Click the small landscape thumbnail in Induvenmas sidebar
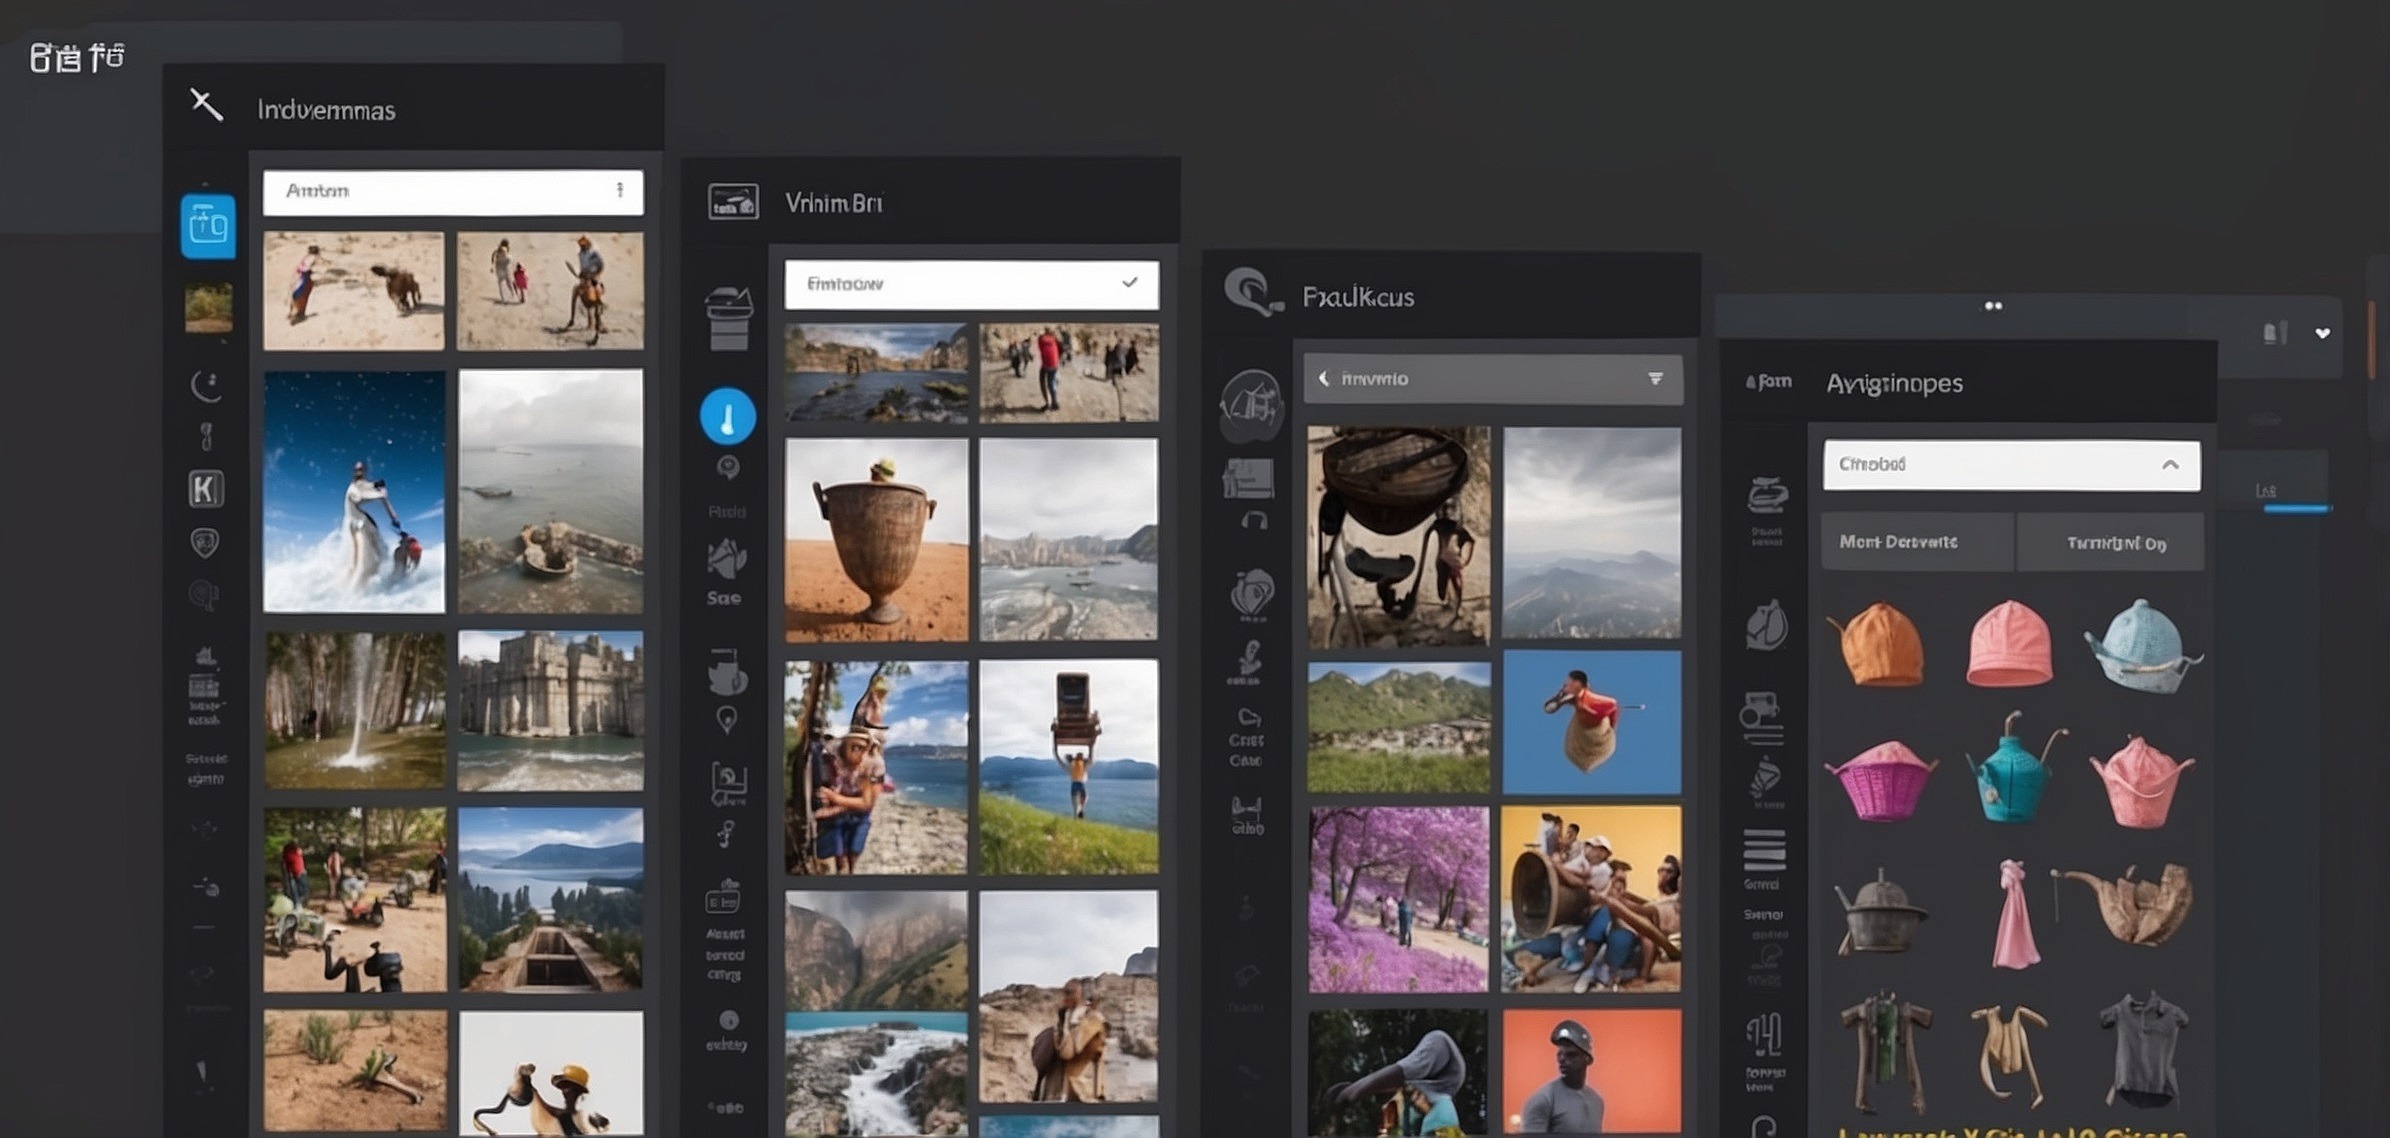Viewport: 2390px width, 1138px height. (x=208, y=307)
